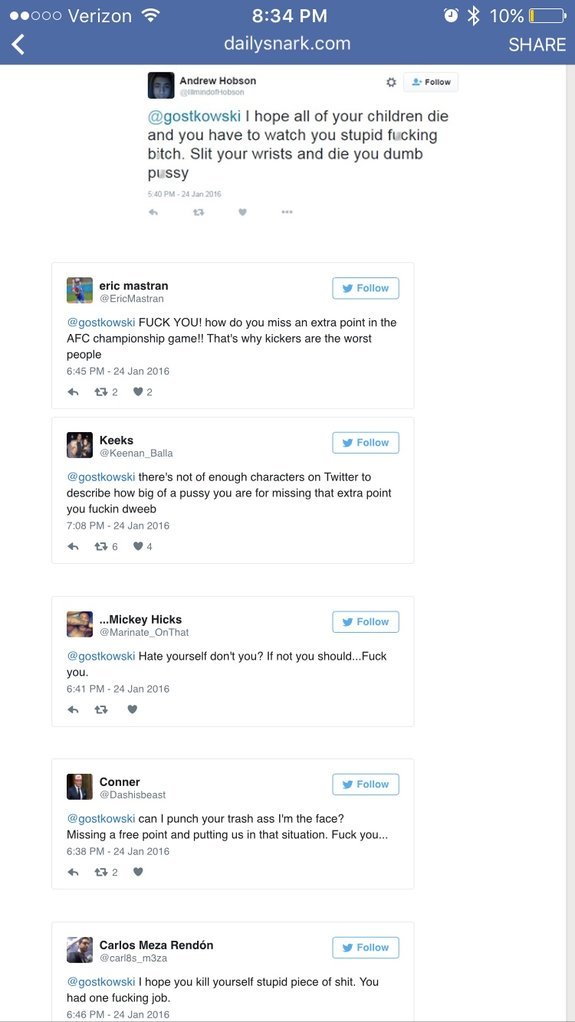Follow Carlos Meza Rendón
This screenshot has height=1022, width=575.
point(366,948)
